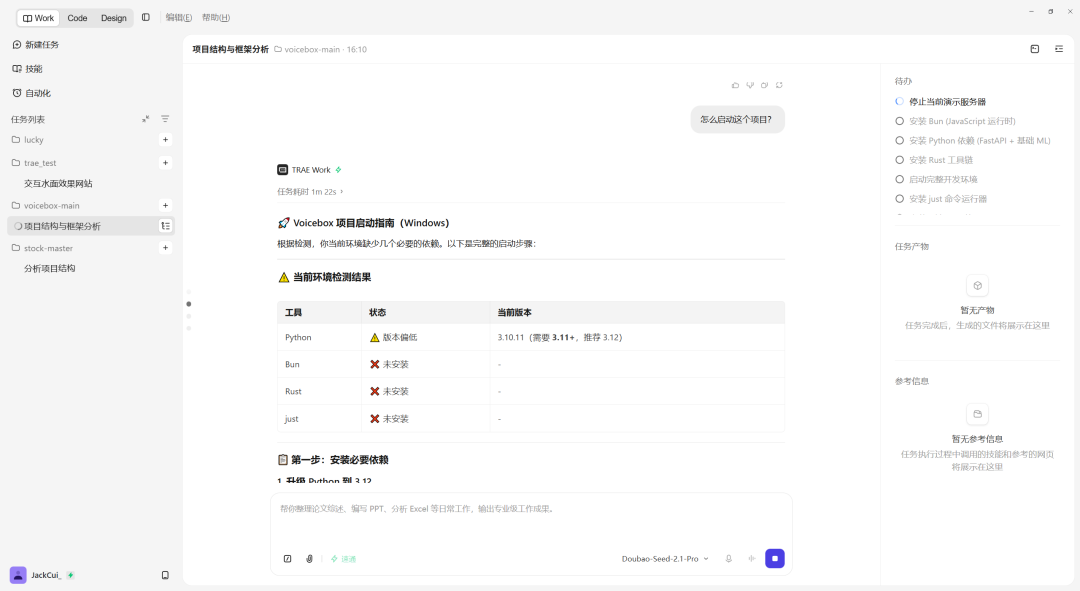The image size is (1080, 591).
Task: Click the copy icon above the user message
Action: pos(765,85)
